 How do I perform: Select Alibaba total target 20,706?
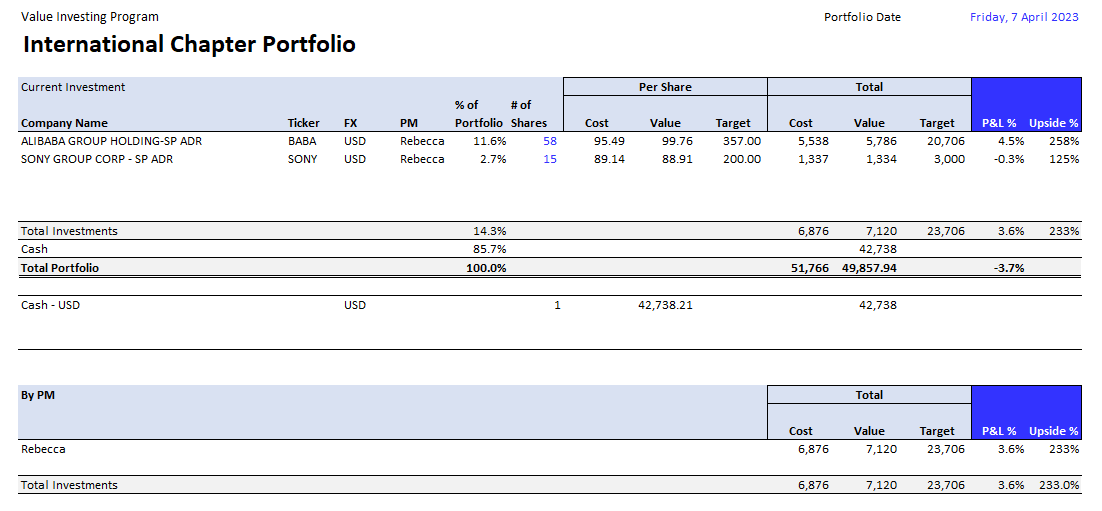946,141
